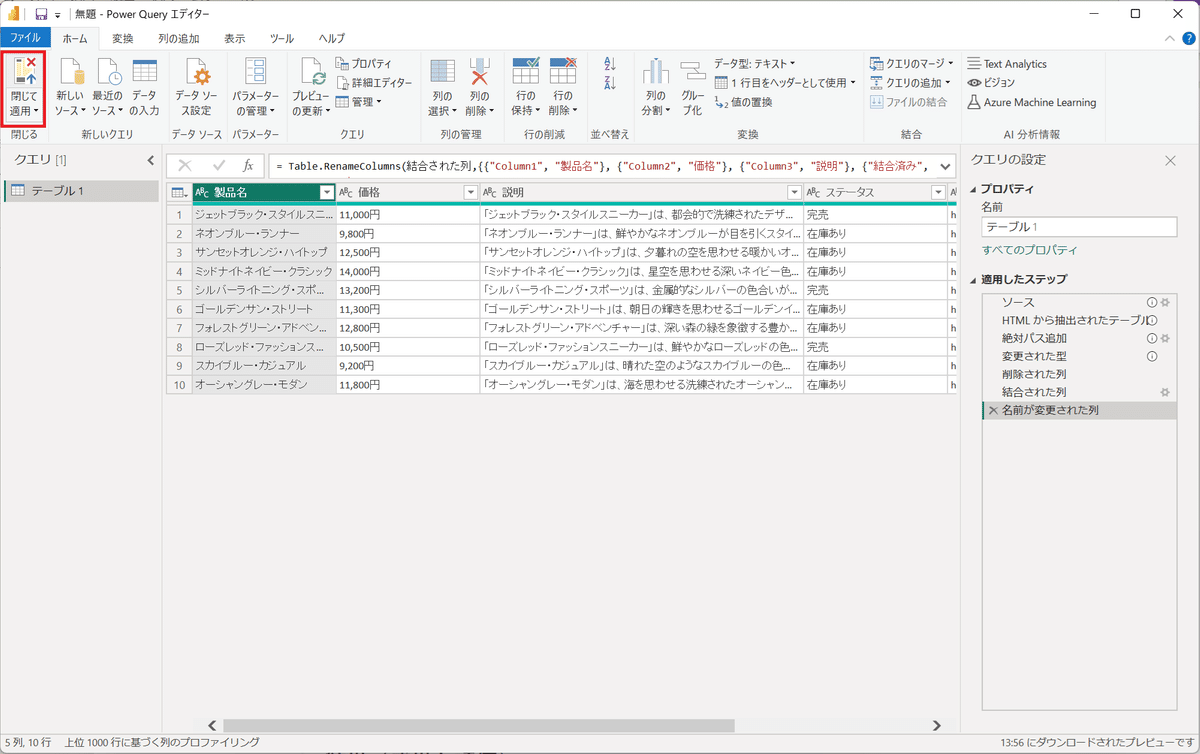Open filter dropdown for 価格 column
Viewport: 1200px width, 754px height.
(471, 193)
